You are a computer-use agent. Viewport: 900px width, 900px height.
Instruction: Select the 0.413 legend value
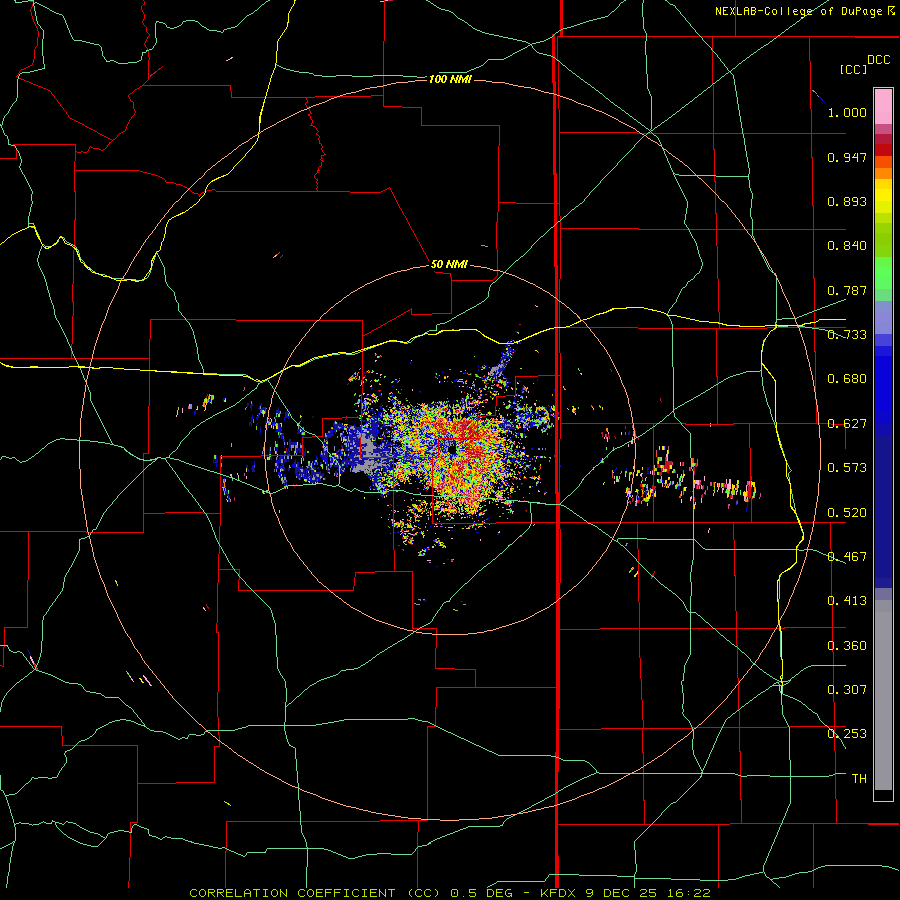(x=847, y=601)
